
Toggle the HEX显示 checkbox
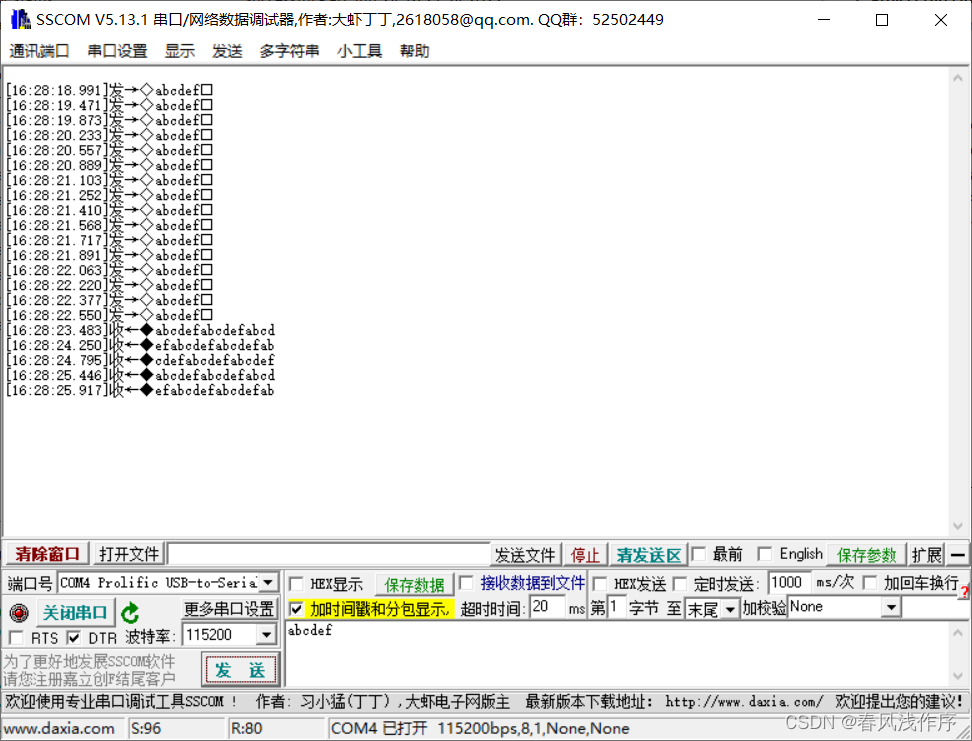point(297,584)
